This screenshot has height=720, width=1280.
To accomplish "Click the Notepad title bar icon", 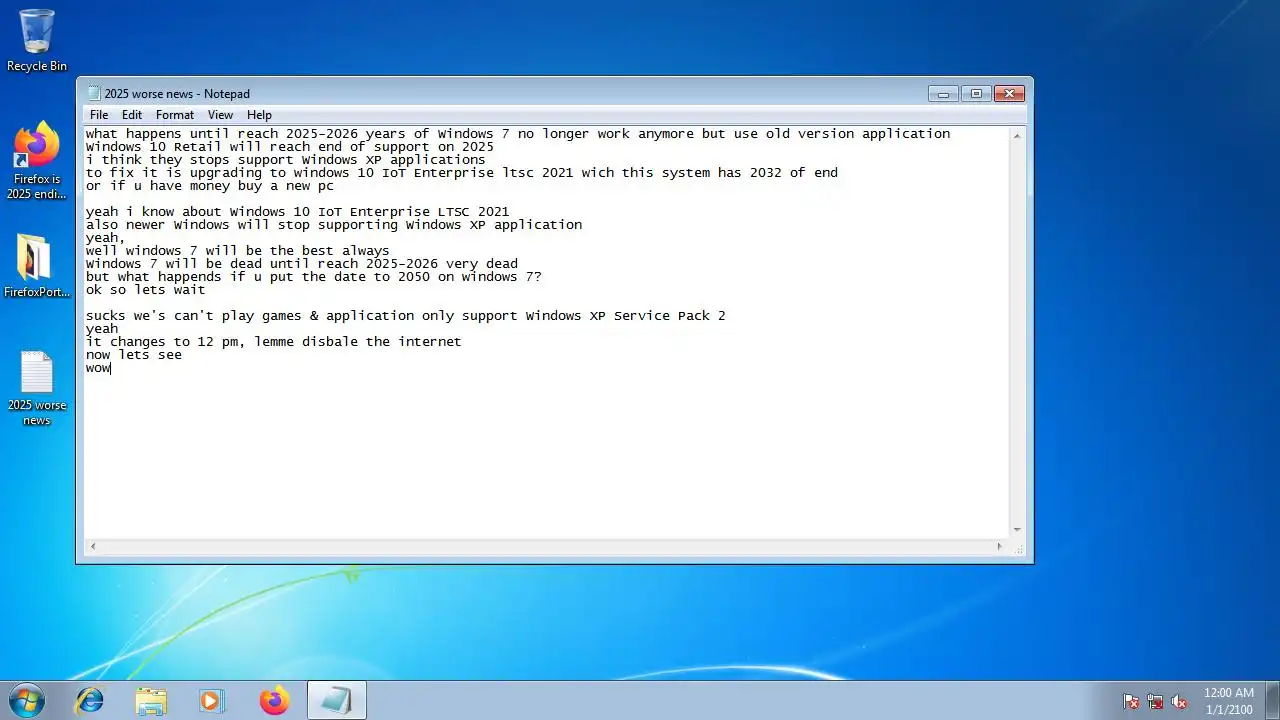I will click(x=94, y=94).
